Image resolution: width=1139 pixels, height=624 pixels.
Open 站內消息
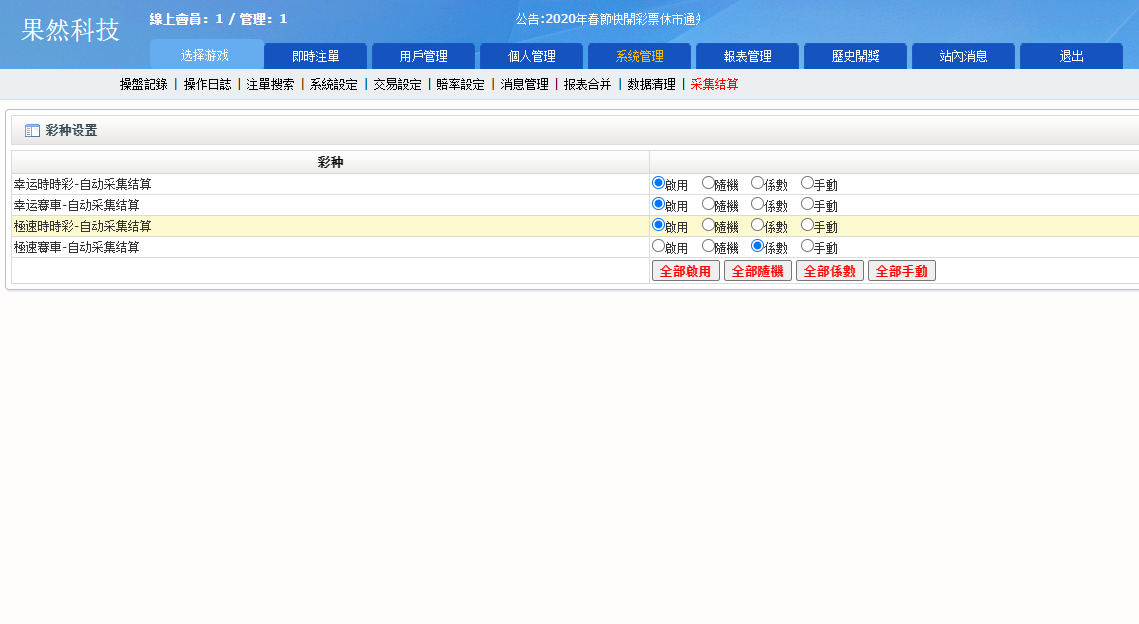[x=962, y=56]
